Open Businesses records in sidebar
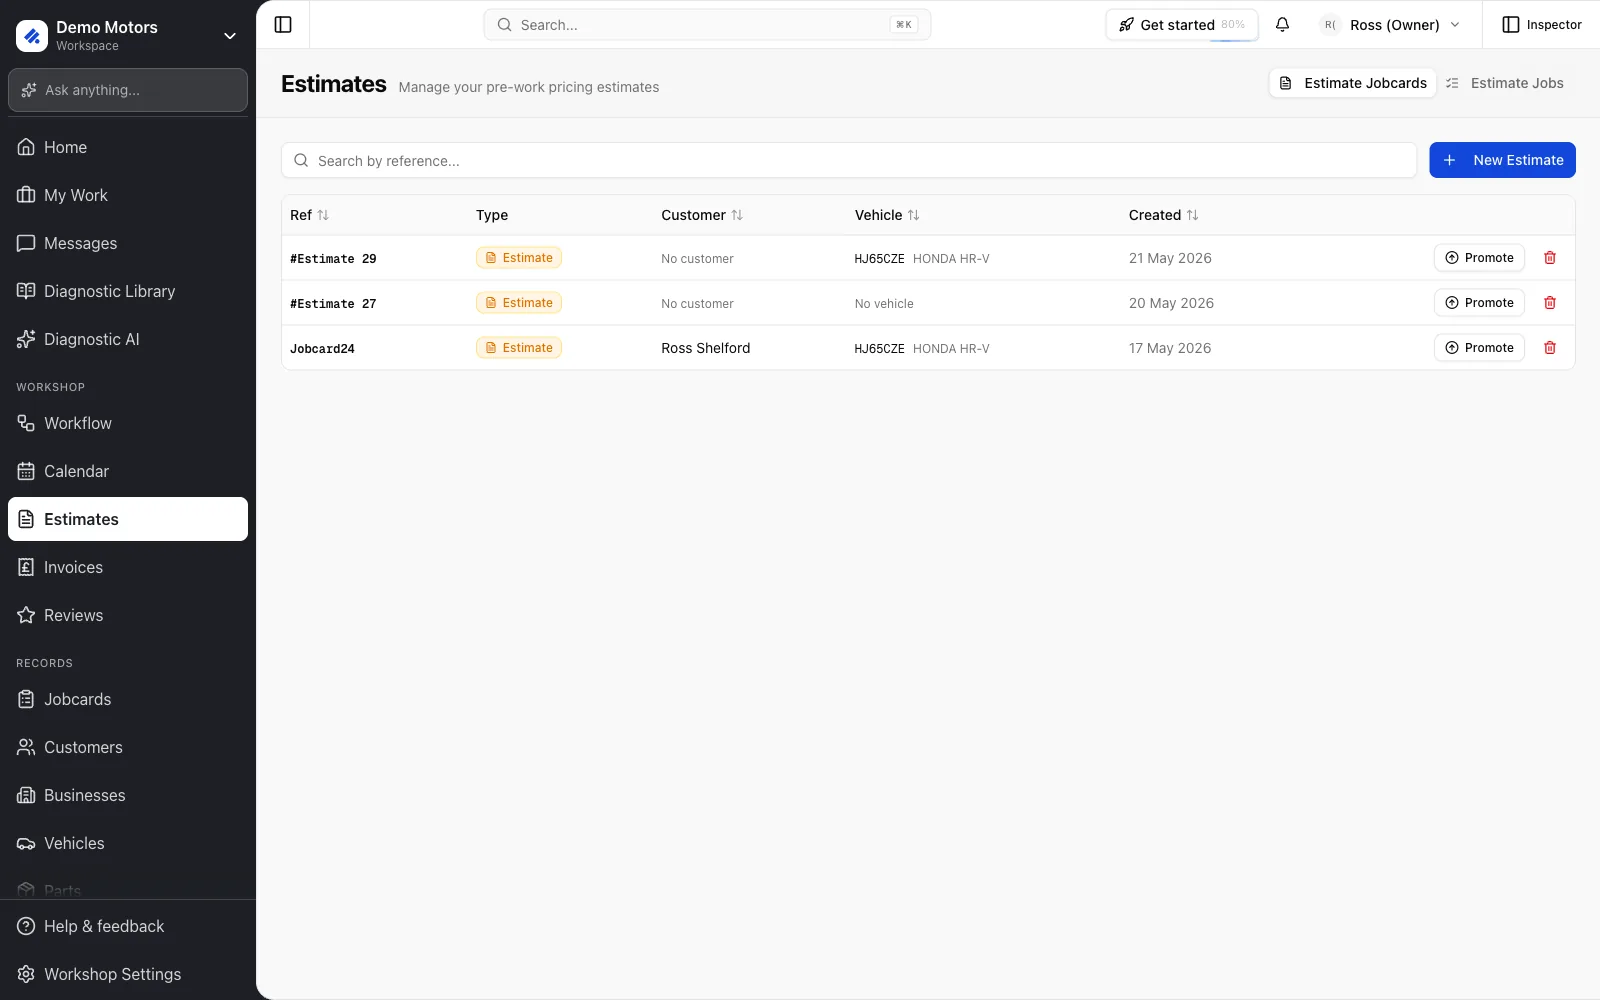Image resolution: width=1600 pixels, height=1000 pixels. click(128, 795)
